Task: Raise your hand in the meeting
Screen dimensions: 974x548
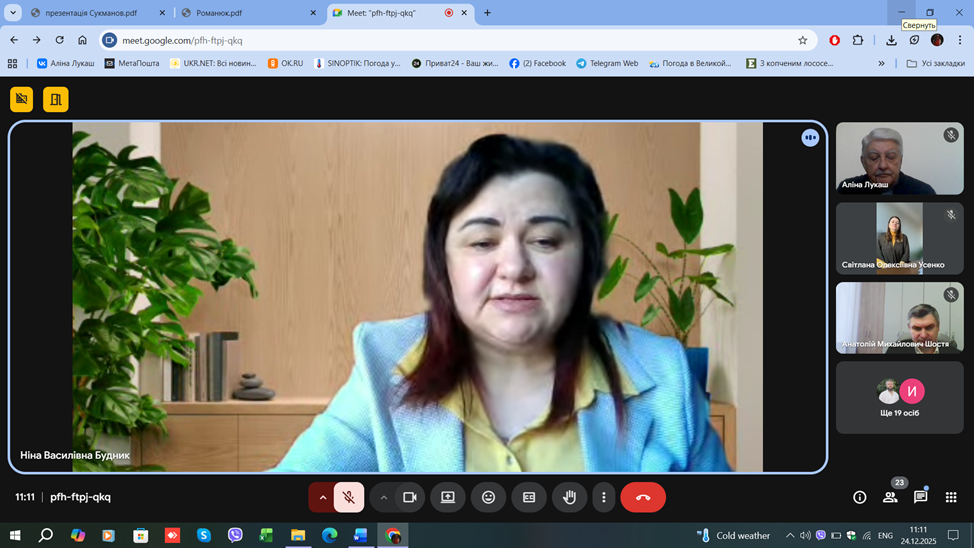Action: pyautogui.click(x=569, y=497)
